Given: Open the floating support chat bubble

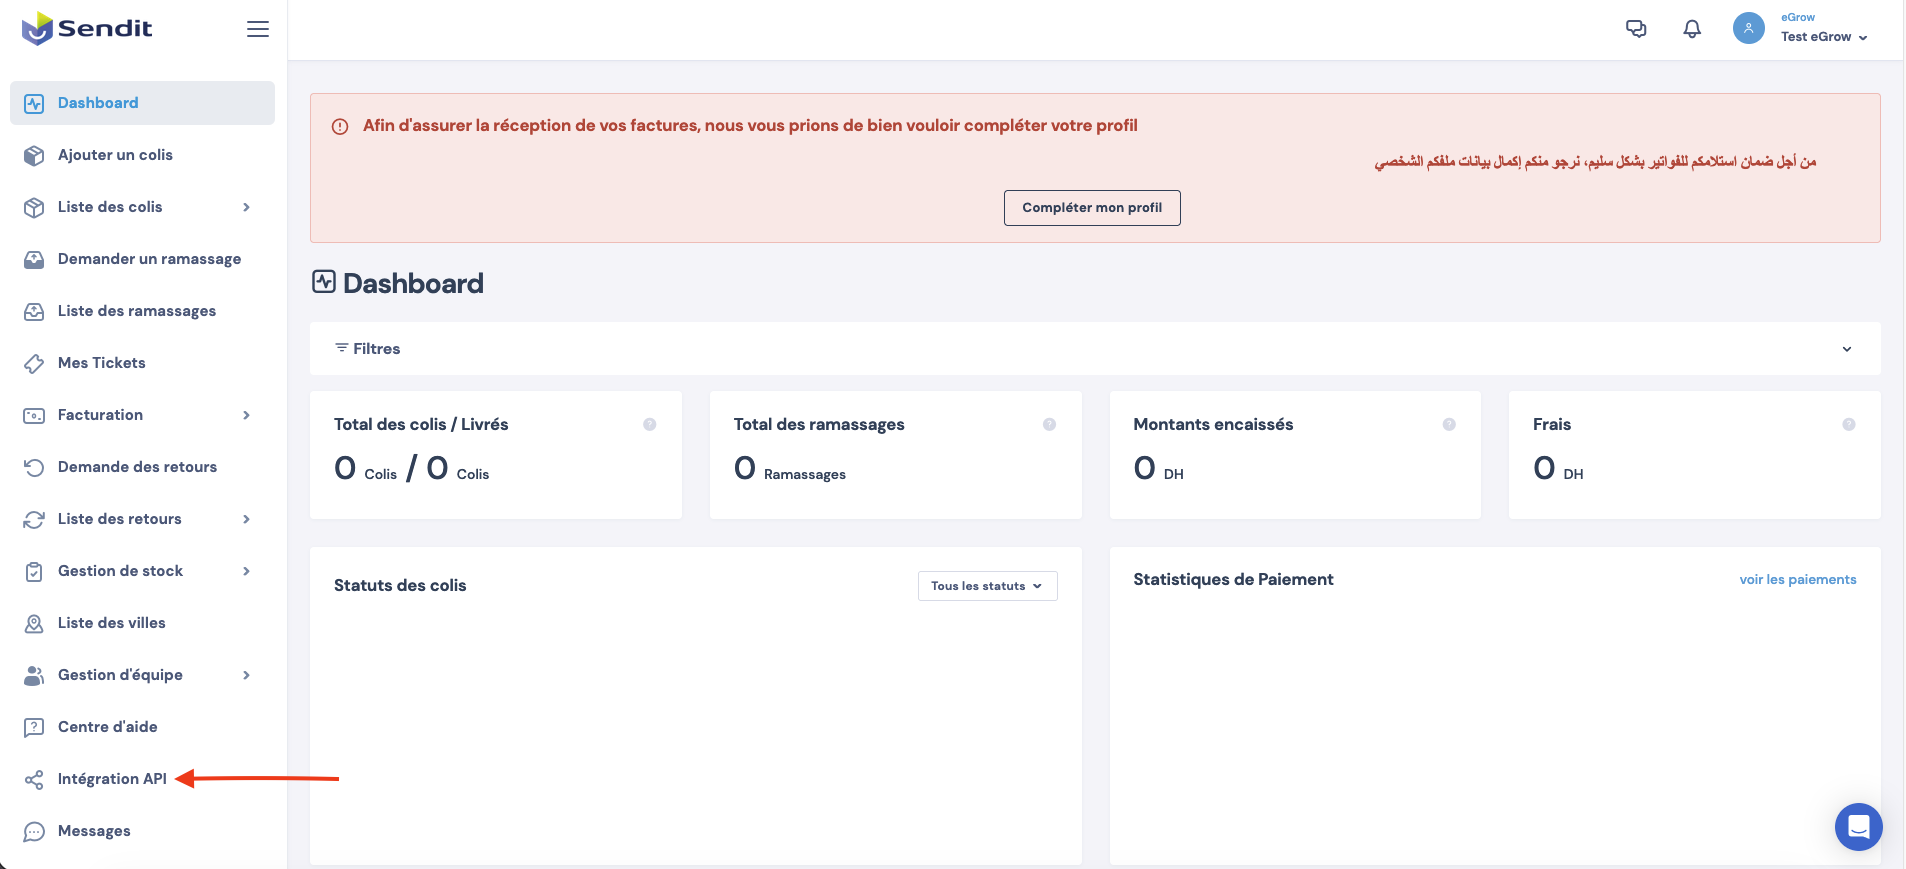Looking at the screenshot, I should coord(1858,827).
